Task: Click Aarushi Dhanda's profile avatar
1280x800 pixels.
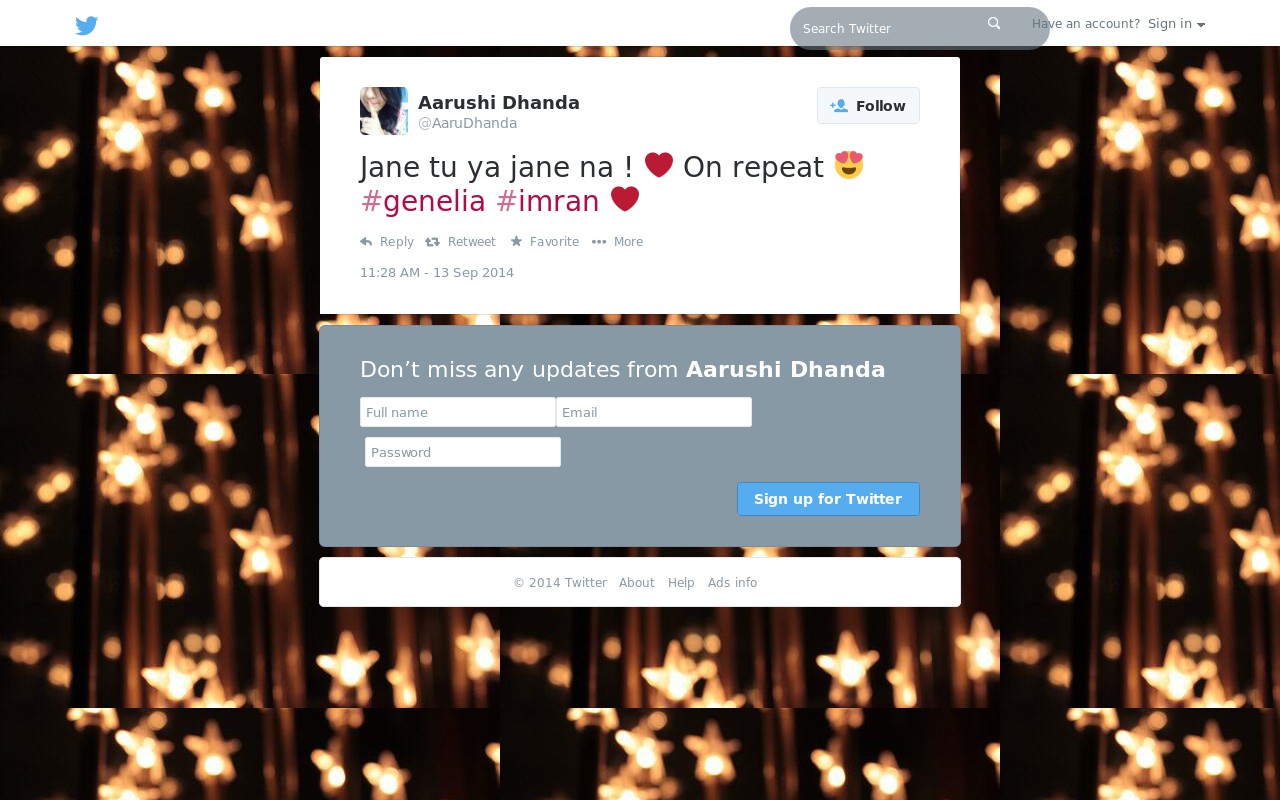Action: 384,111
